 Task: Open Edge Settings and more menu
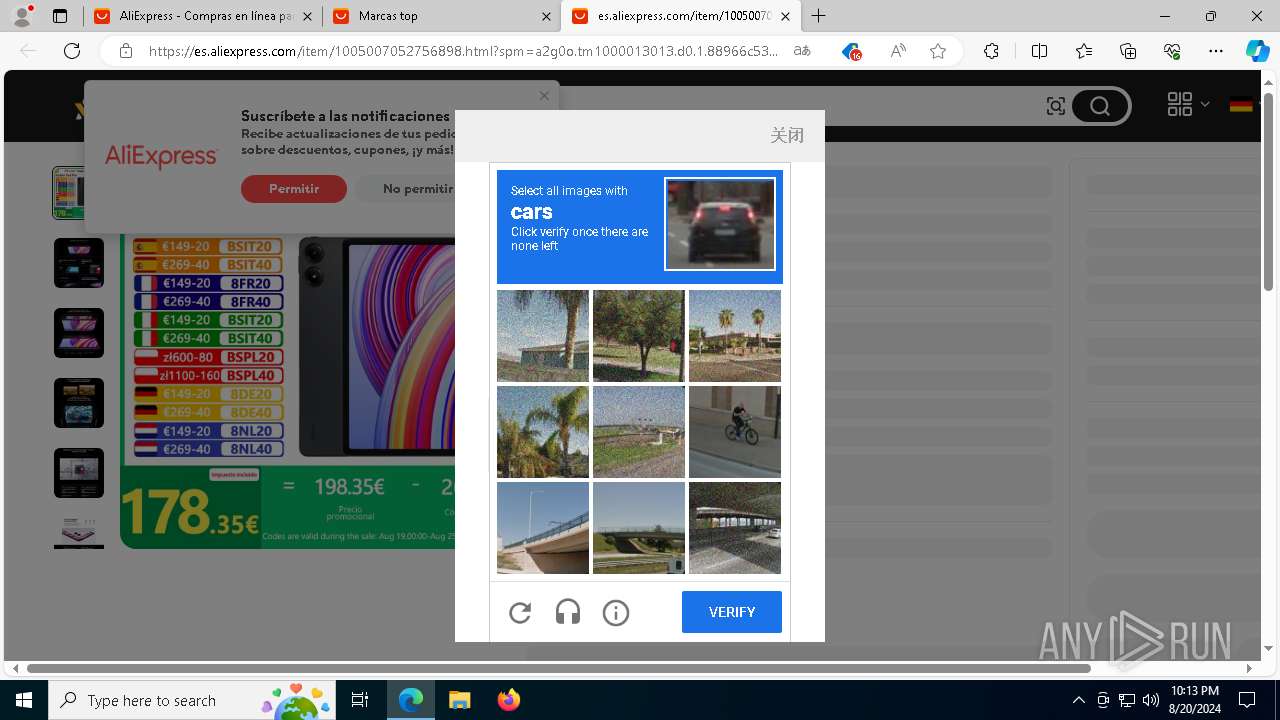(x=1216, y=51)
